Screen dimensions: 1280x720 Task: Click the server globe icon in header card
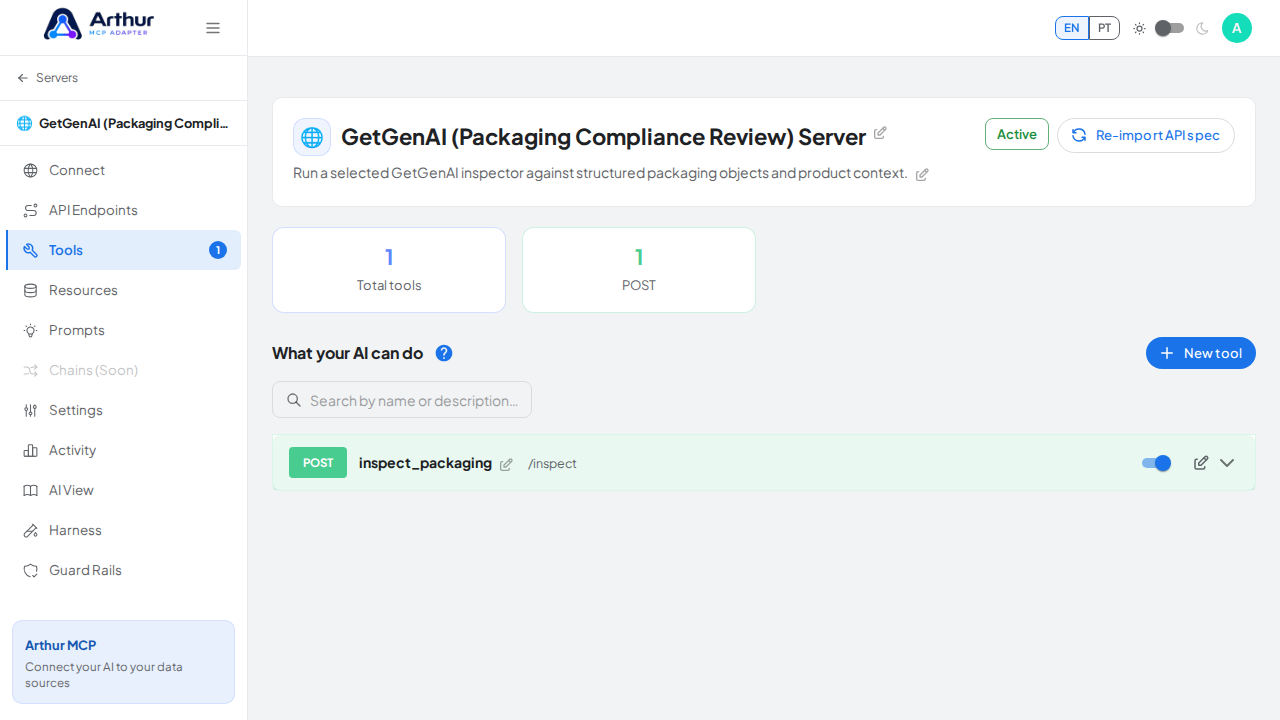tap(312, 137)
